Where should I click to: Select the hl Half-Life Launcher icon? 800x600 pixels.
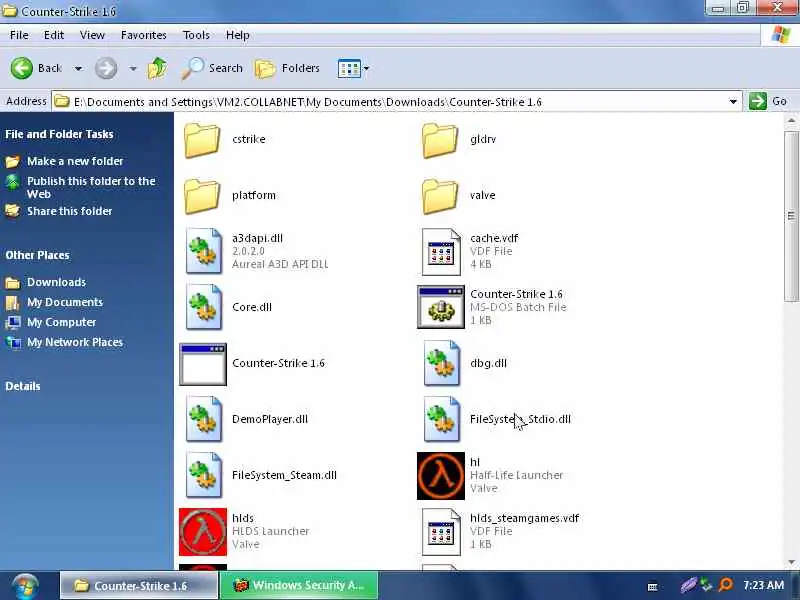441,476
